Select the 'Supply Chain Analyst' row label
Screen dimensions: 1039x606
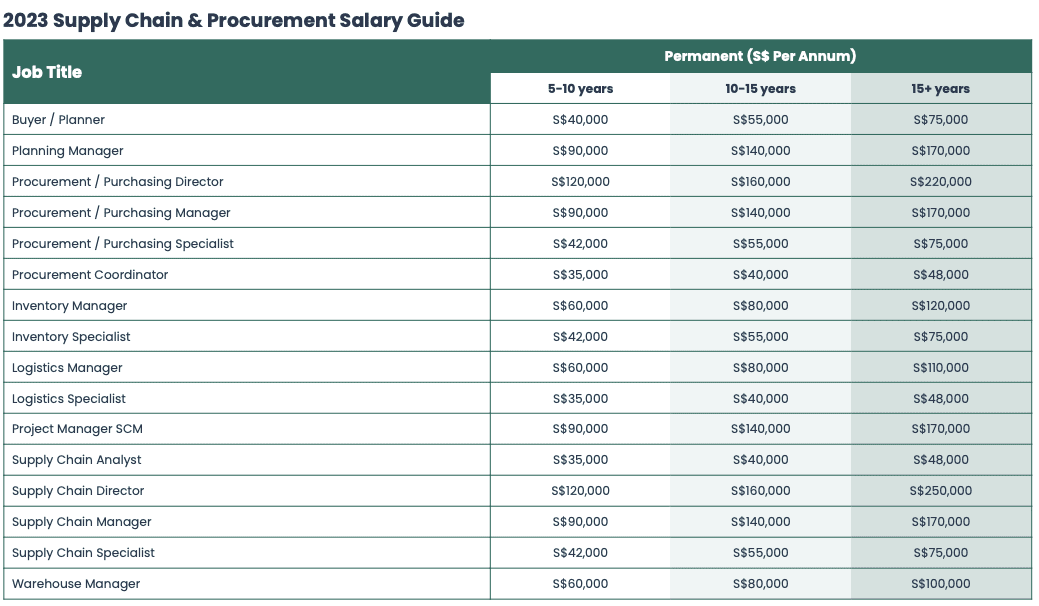pyautogui.click(x=77, y=460)
